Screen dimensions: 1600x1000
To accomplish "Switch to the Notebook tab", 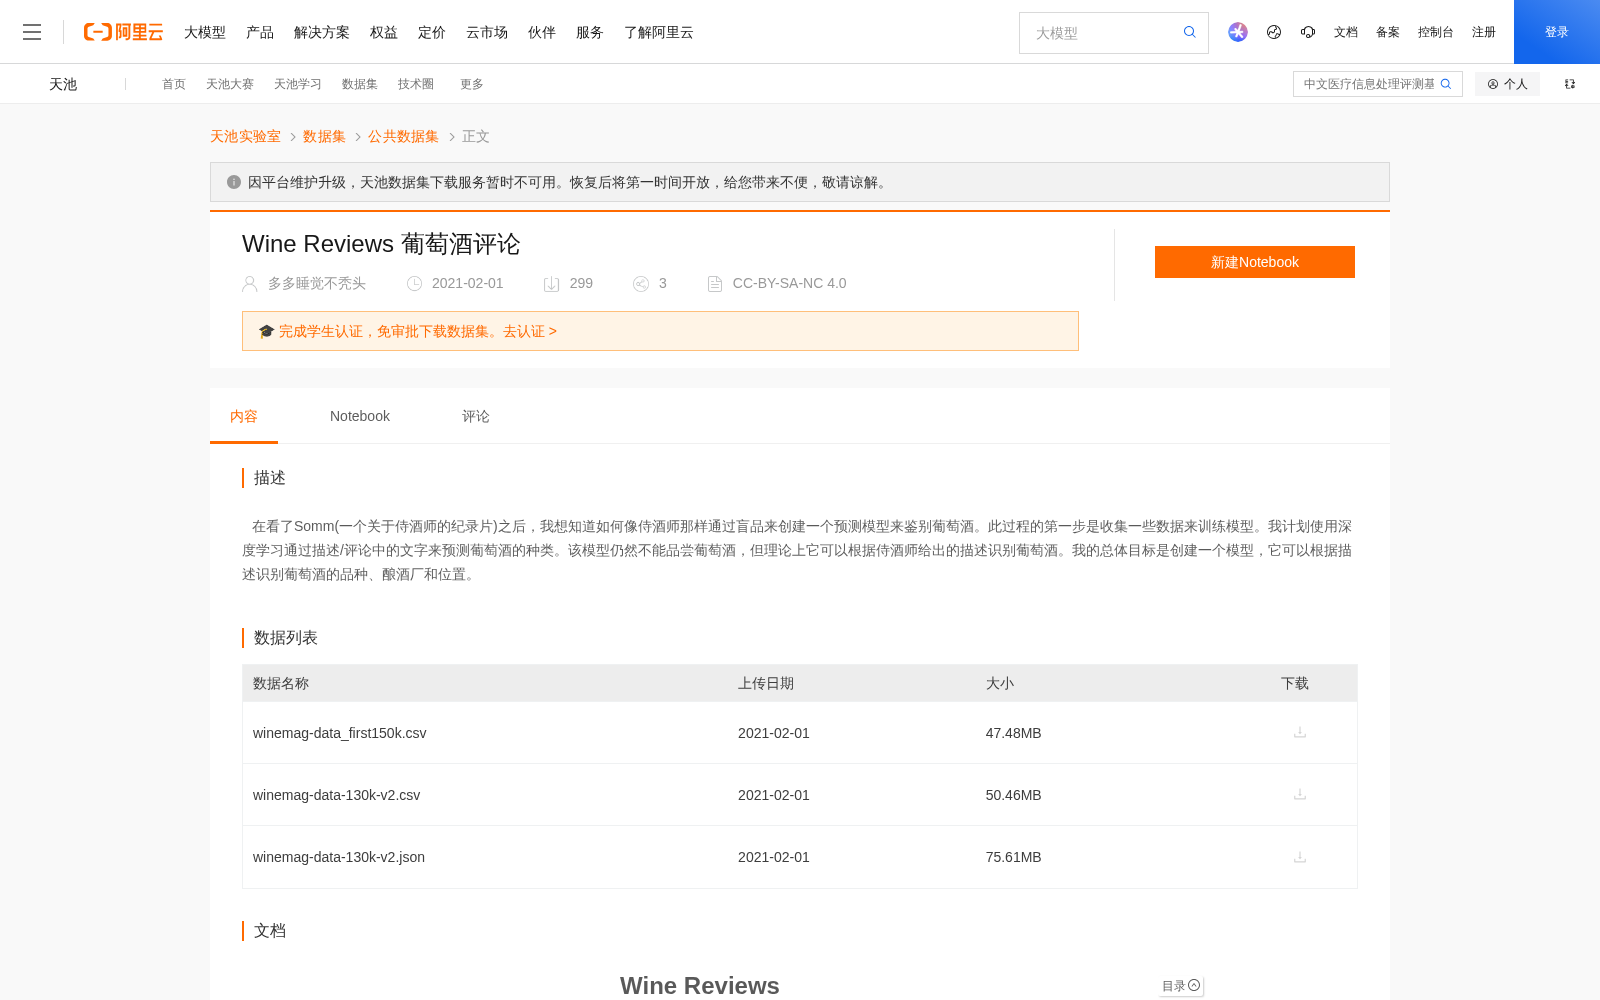I will pyautogui.click(x=360, y=416).
